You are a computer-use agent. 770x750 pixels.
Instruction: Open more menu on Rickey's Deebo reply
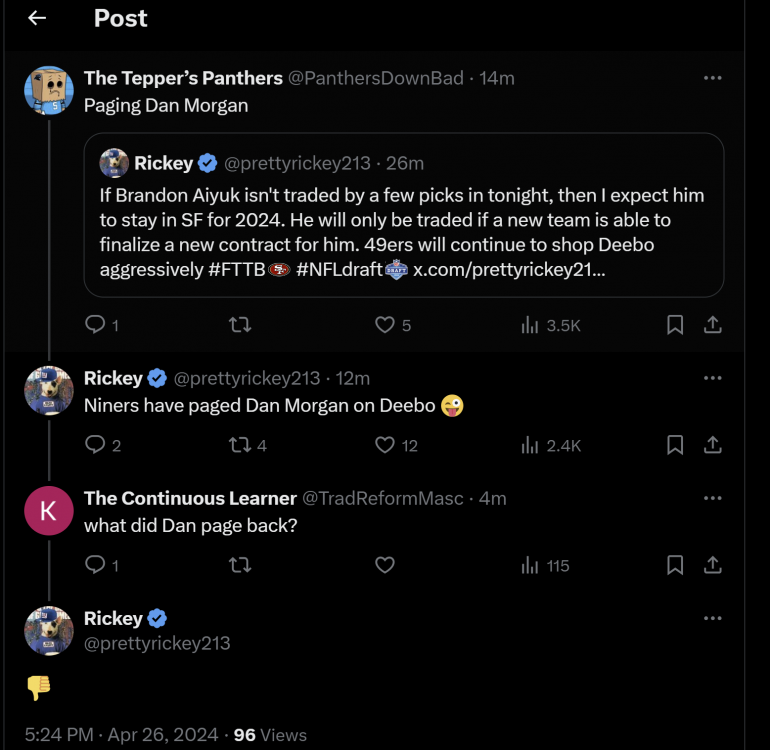712,378
